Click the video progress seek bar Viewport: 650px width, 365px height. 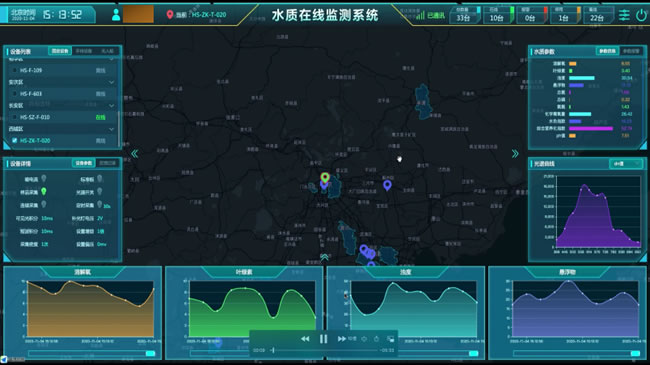click(325, 350)
